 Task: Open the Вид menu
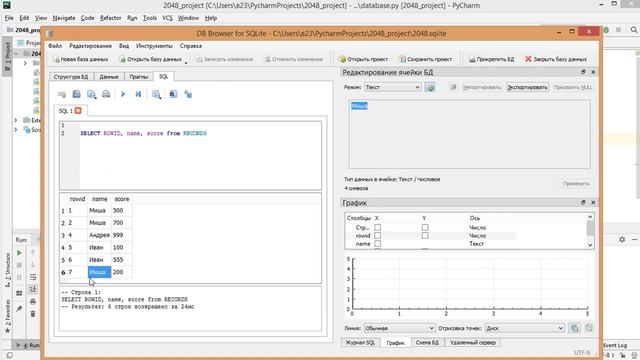point(124,46)
